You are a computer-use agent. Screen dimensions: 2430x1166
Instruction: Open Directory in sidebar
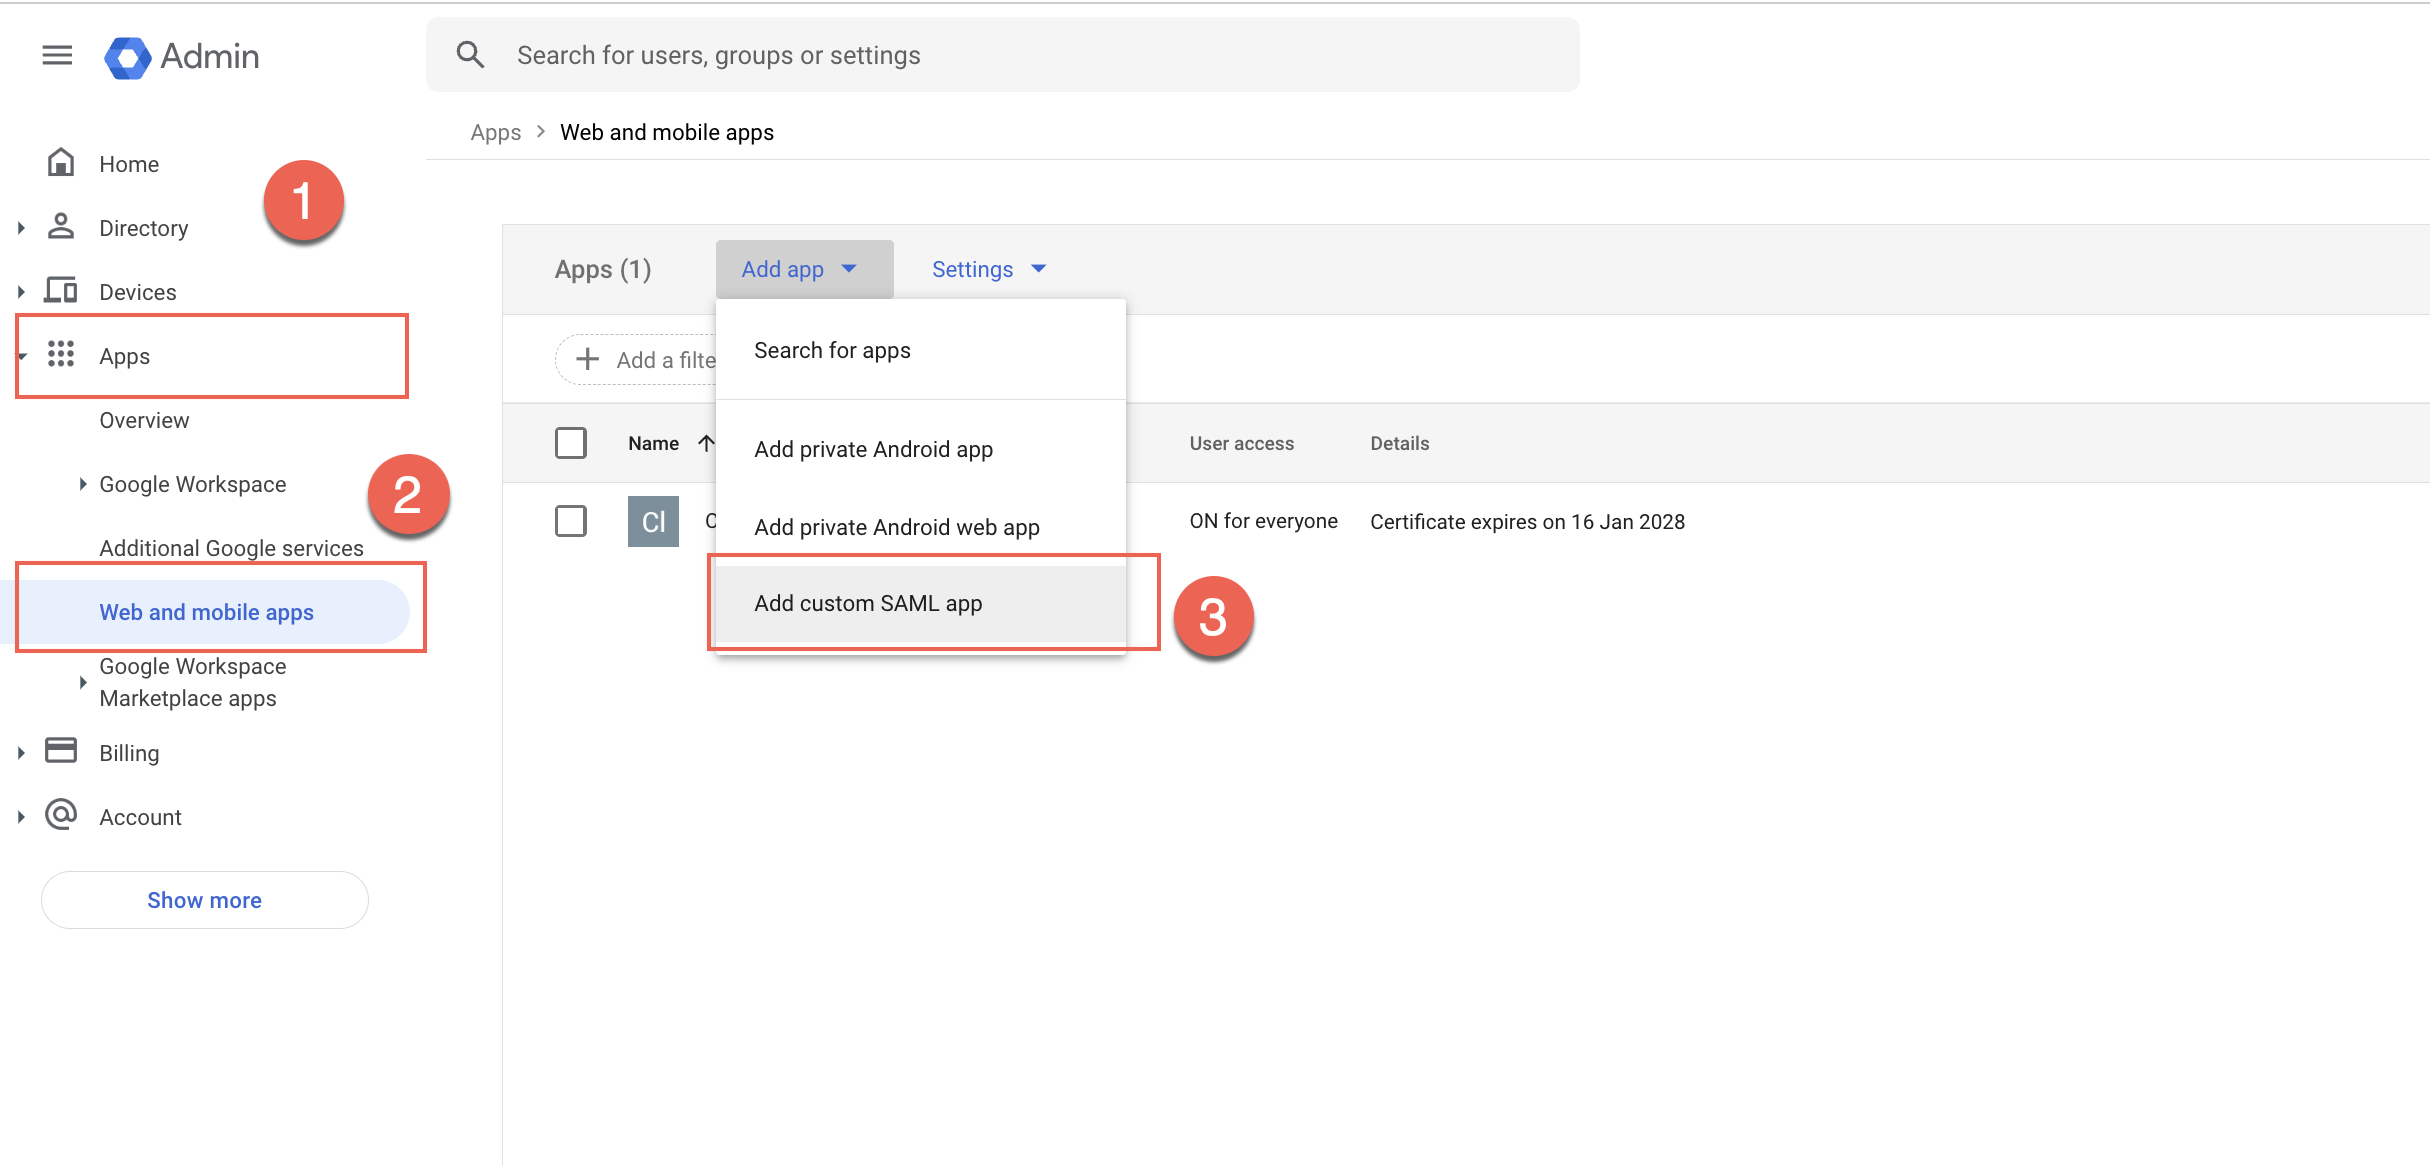pos(143,228)
